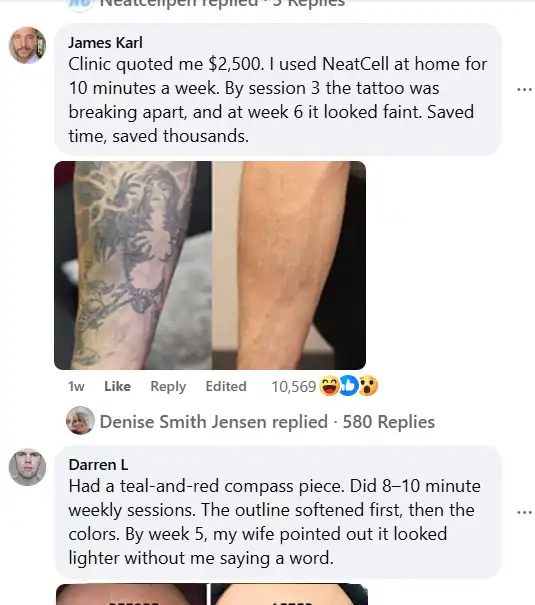
Task: Click Denise Smith Jensen's small avatar
Action: pos(80,421)
